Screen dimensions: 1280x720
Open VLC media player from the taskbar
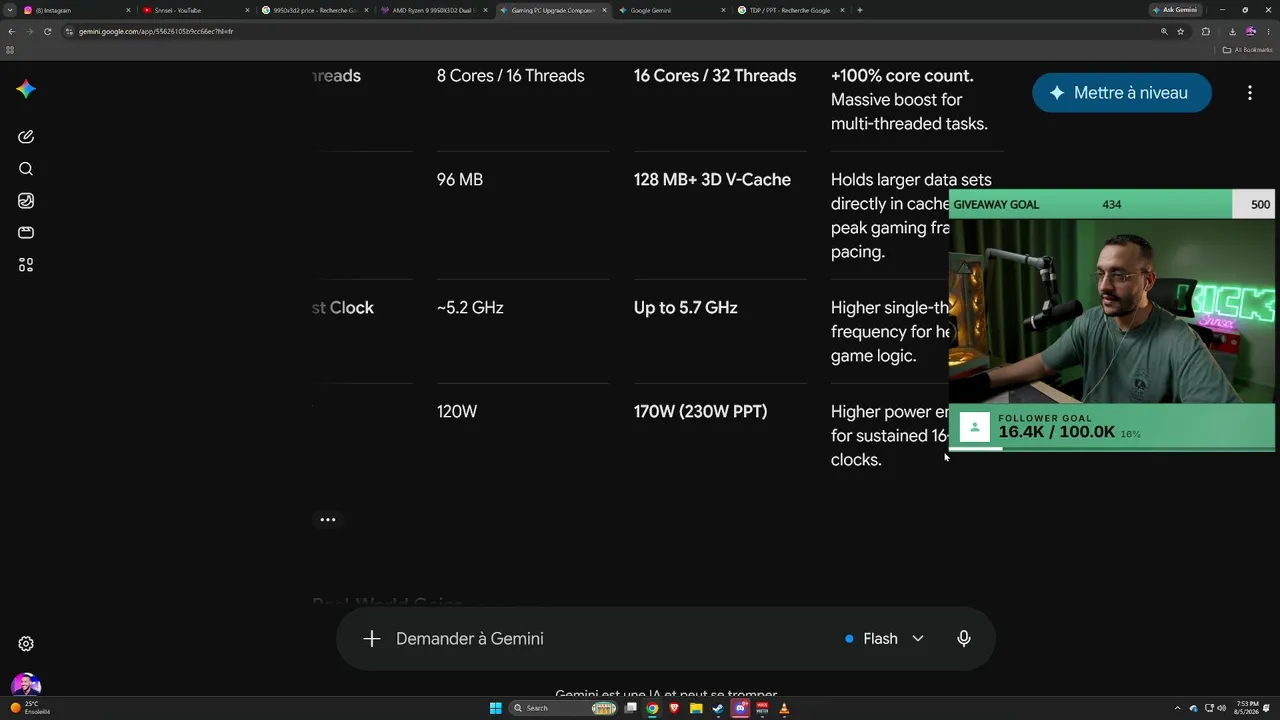point(784,709)
